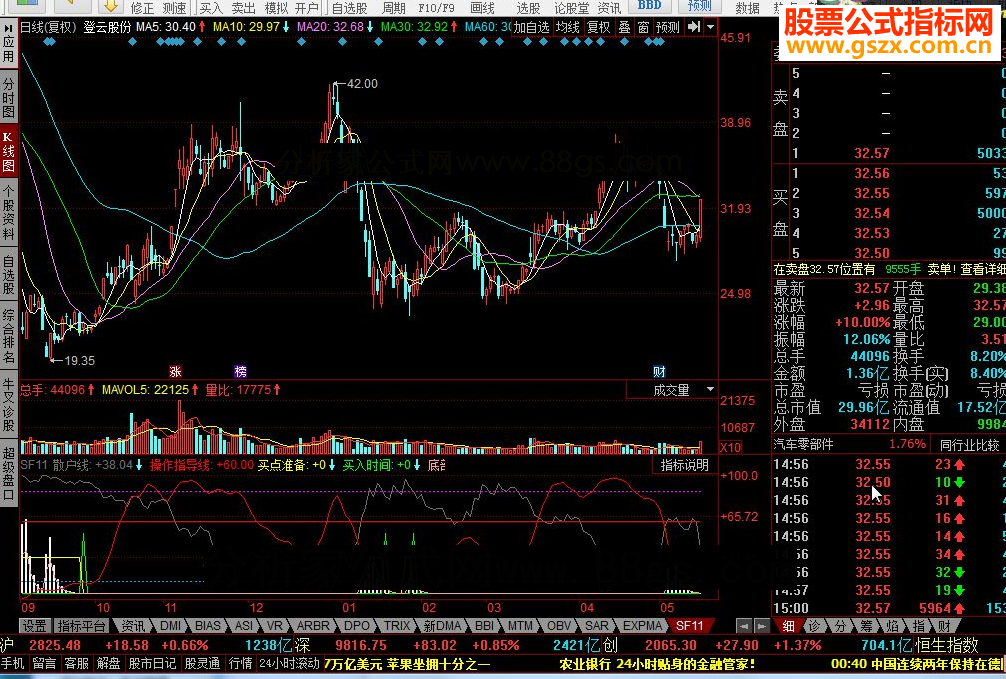
Task: Click 买入 in the top toolbar
Action: 211,8
